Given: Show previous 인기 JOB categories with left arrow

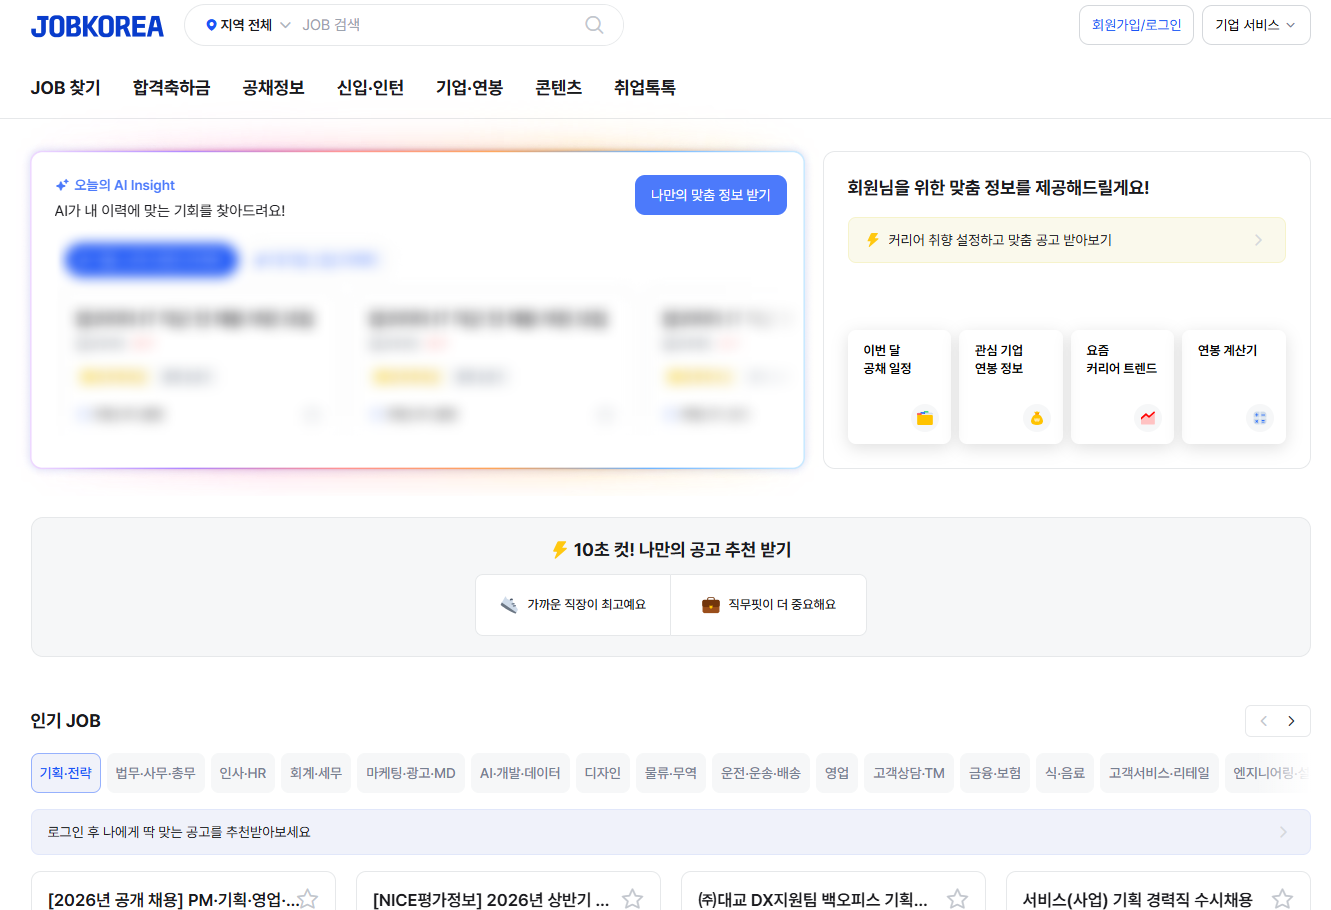Looking at the screenshot, I should [1262, 721].
